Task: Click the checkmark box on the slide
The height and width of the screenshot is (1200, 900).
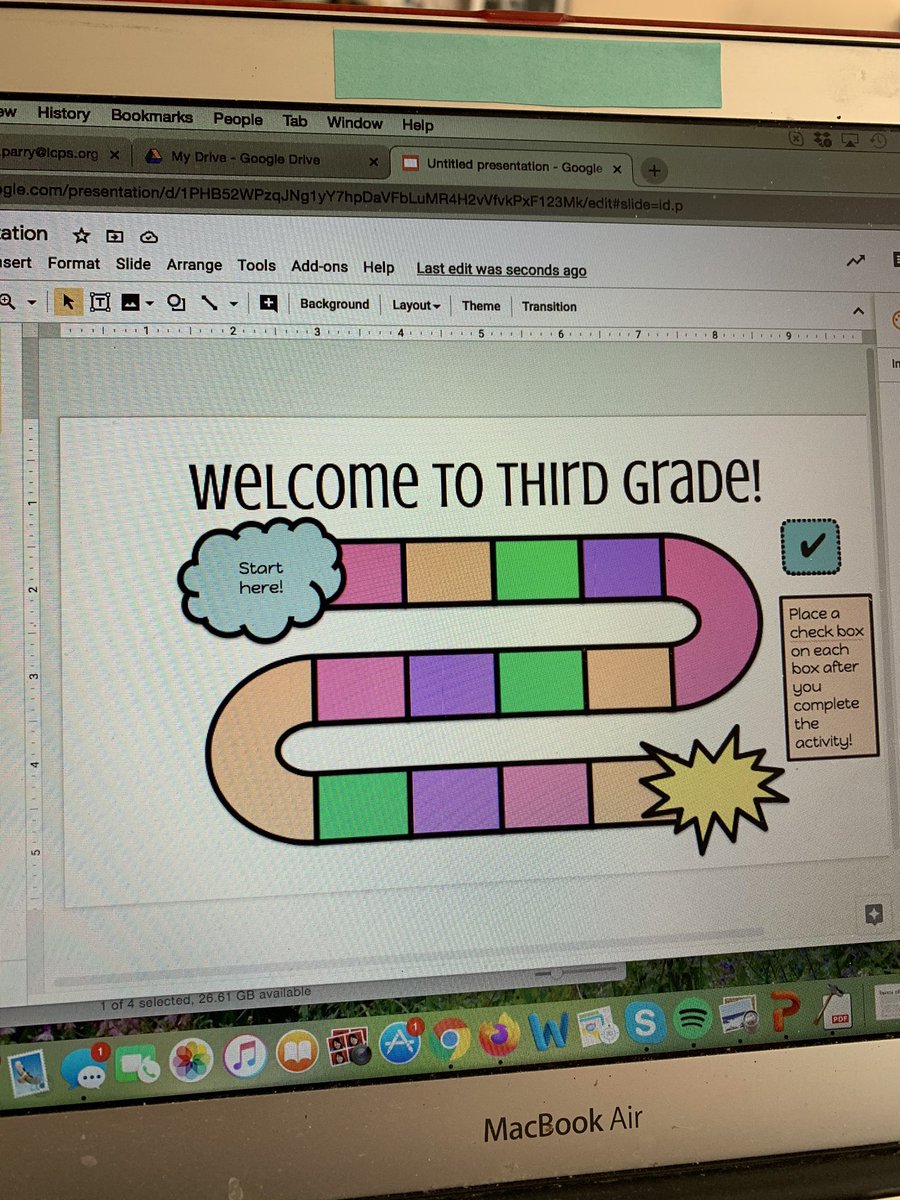Action: click(x=811, y=547)
